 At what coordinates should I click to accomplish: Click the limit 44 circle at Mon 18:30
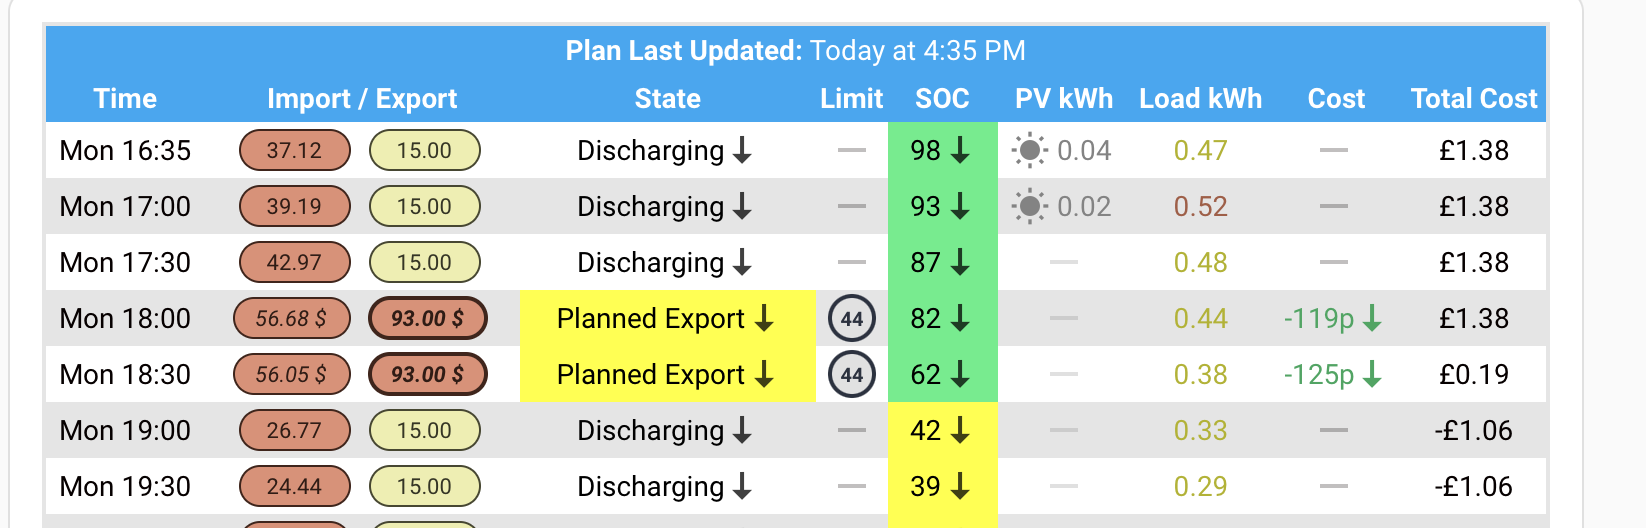pyautogui.click(x=852, y=375)
